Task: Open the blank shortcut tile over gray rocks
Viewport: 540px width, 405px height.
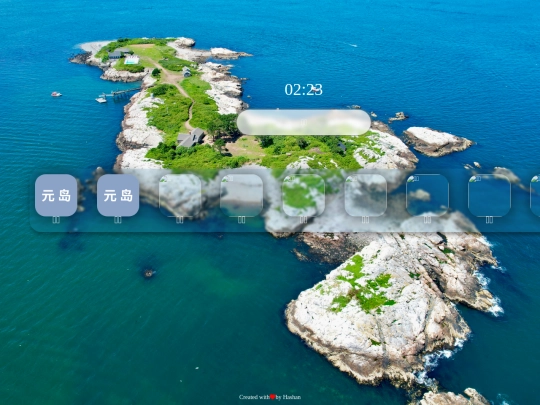Action: point(365,195)
